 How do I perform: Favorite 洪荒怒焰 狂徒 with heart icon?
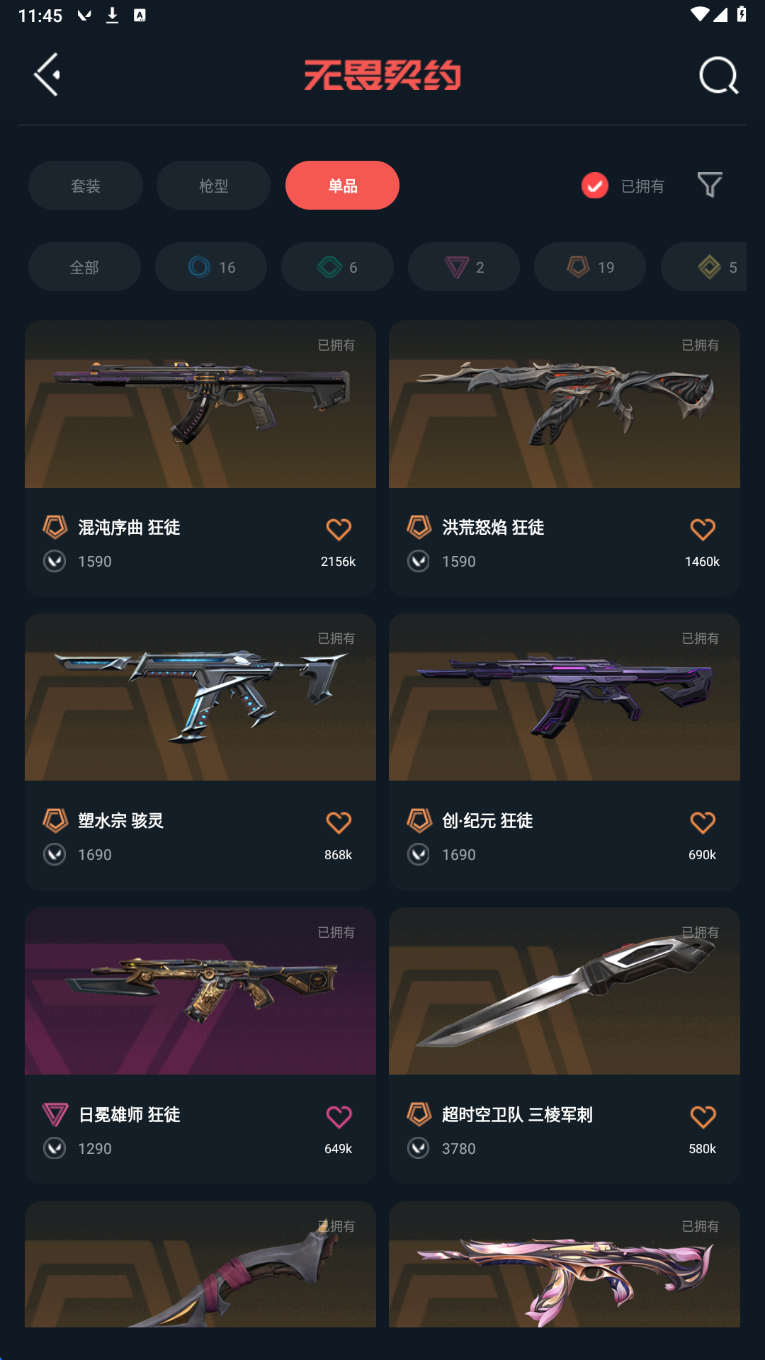(x=703, y=529)
